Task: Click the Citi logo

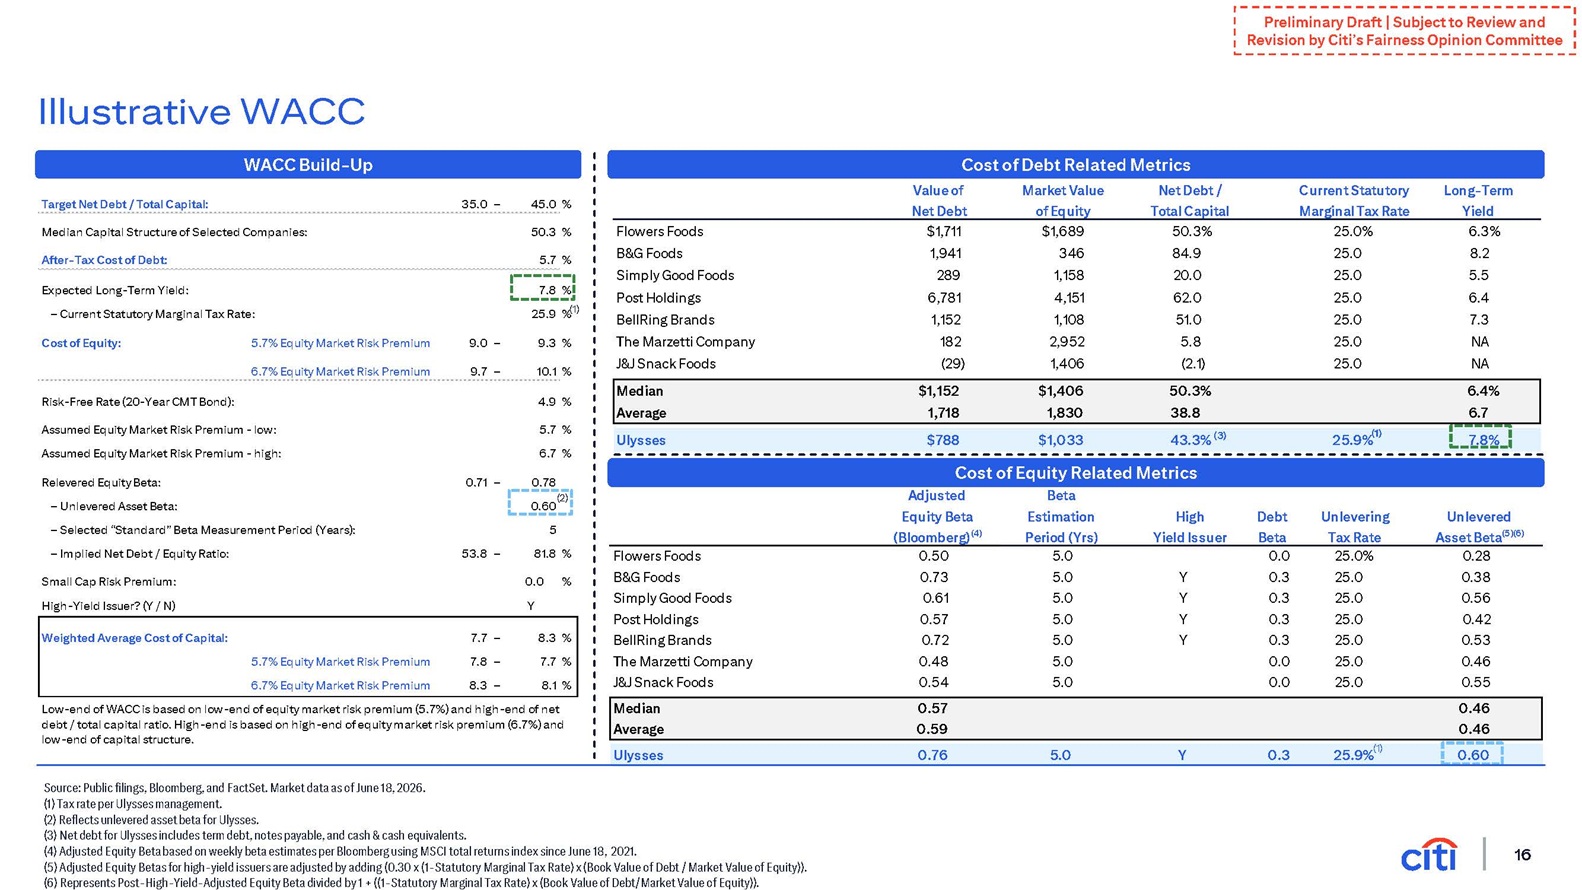Action: tap(1429, 854)
